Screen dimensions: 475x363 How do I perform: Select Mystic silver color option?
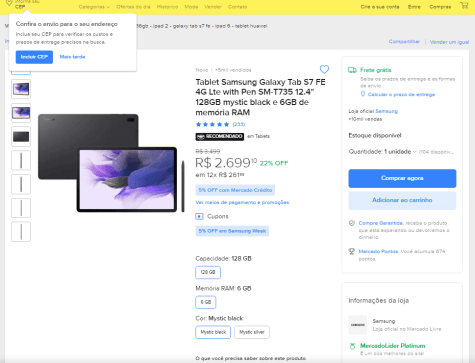pos(252,332)
